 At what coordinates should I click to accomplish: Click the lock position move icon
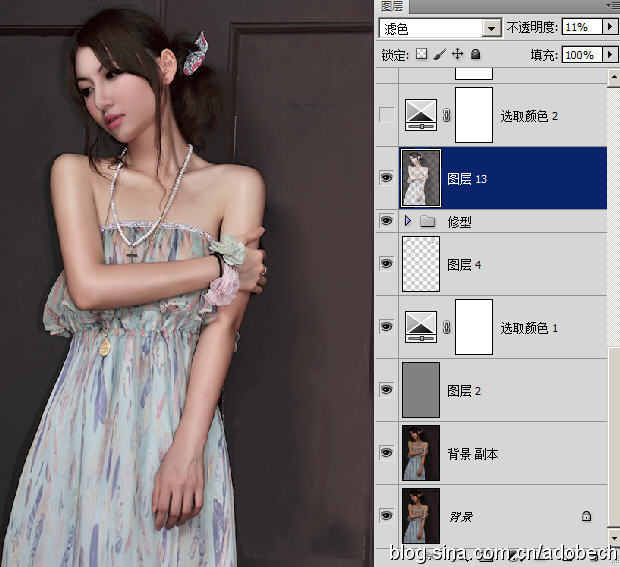click(457, 54)
